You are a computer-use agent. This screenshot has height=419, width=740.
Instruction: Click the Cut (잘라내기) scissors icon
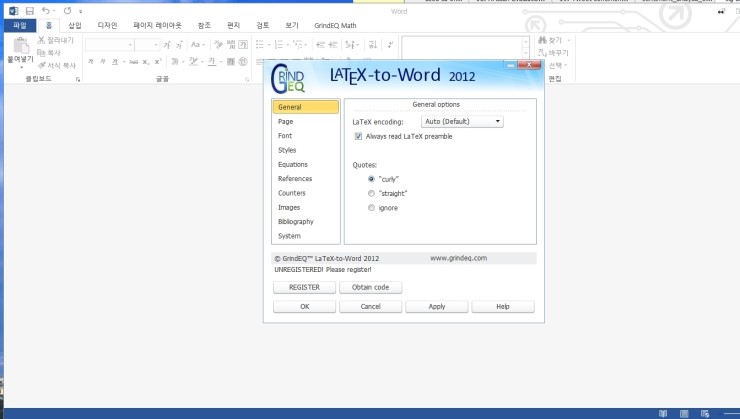41,40
